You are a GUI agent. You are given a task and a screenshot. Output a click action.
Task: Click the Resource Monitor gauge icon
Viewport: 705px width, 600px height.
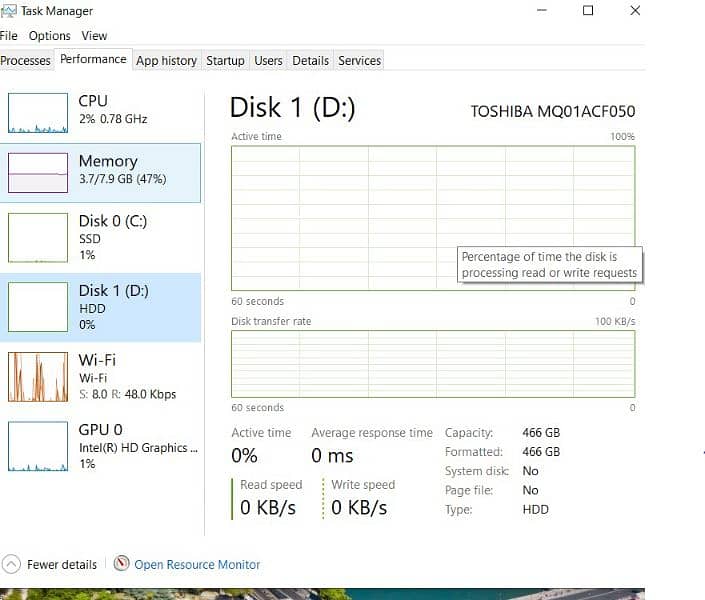[x=121, y=563]
